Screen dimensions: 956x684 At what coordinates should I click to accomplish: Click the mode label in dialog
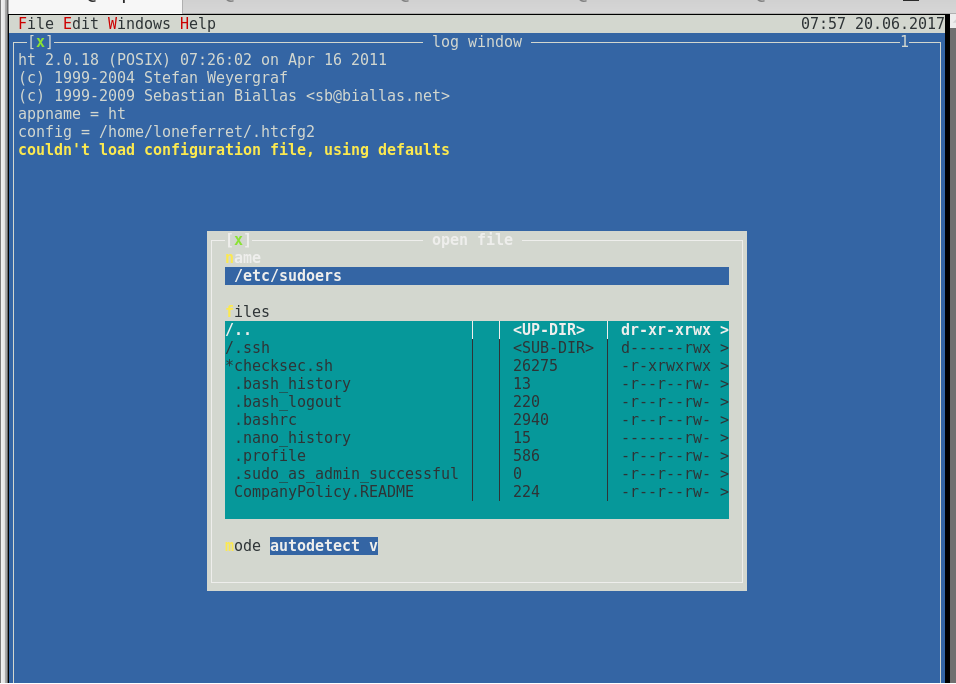coord(243,546)
